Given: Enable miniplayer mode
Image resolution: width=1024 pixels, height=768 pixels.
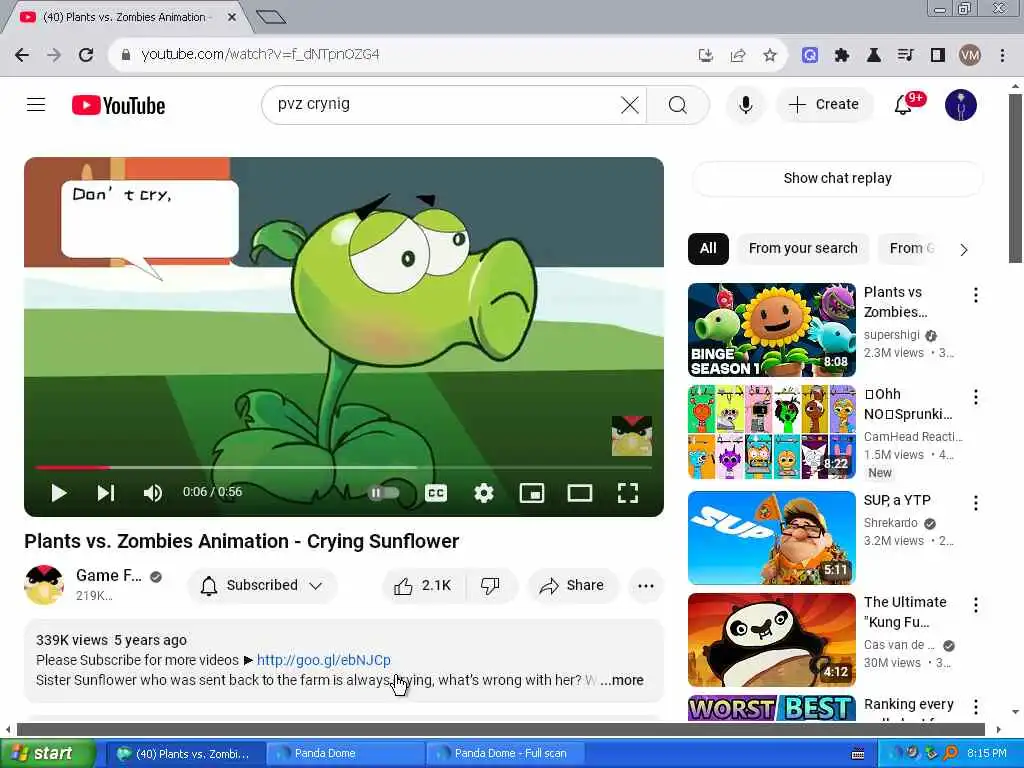Looking at the screenshot, I should 532,493.
